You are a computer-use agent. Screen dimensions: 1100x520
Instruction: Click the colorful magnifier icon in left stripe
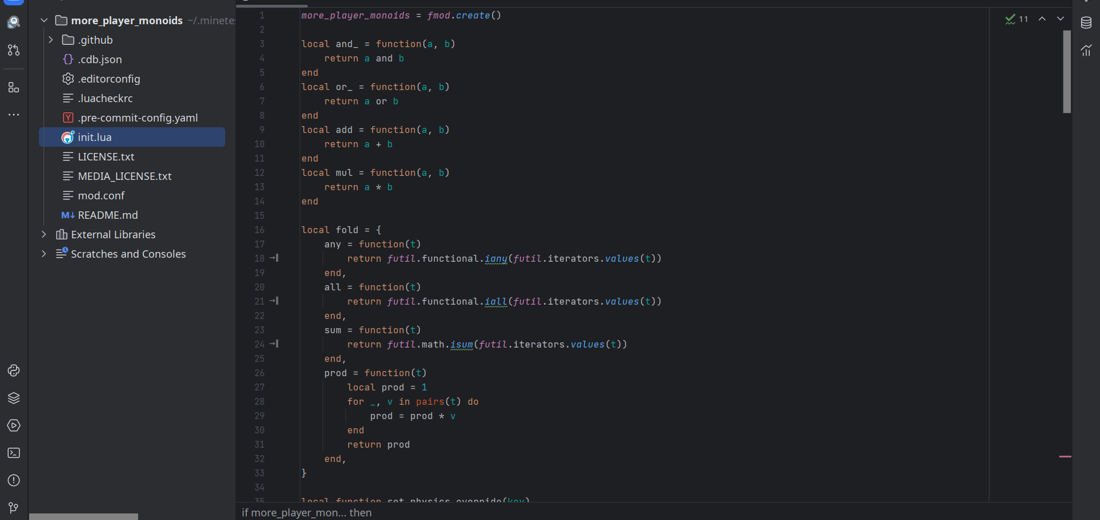click(x=13, y=22)
